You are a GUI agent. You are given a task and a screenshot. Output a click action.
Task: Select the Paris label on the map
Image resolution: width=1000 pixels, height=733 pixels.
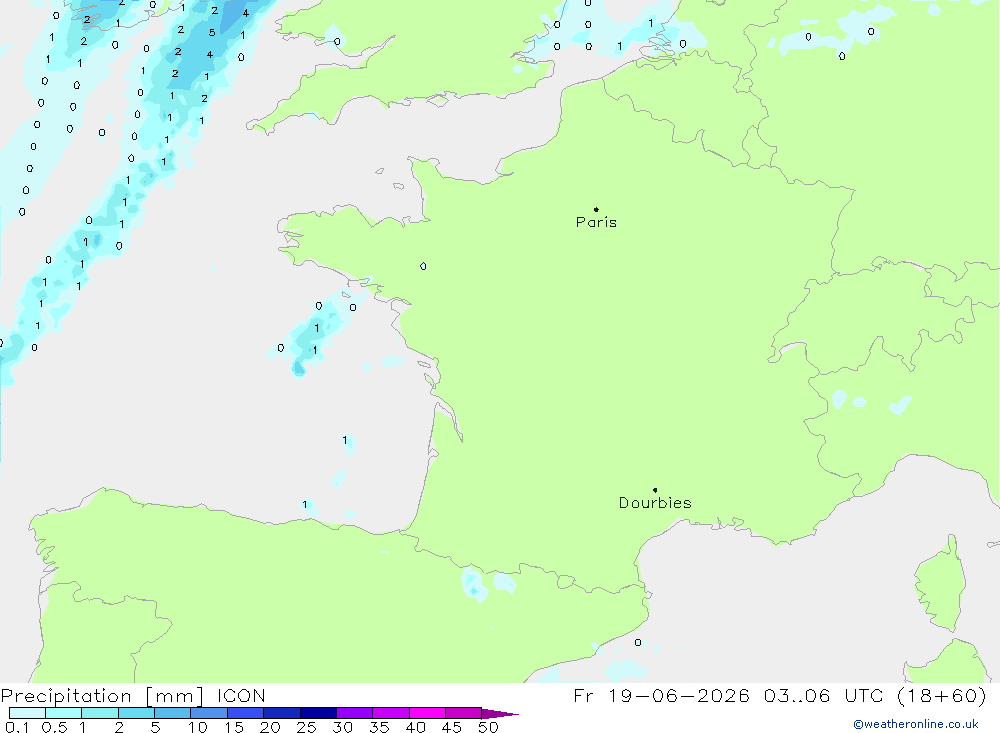[x=596, y=222]
